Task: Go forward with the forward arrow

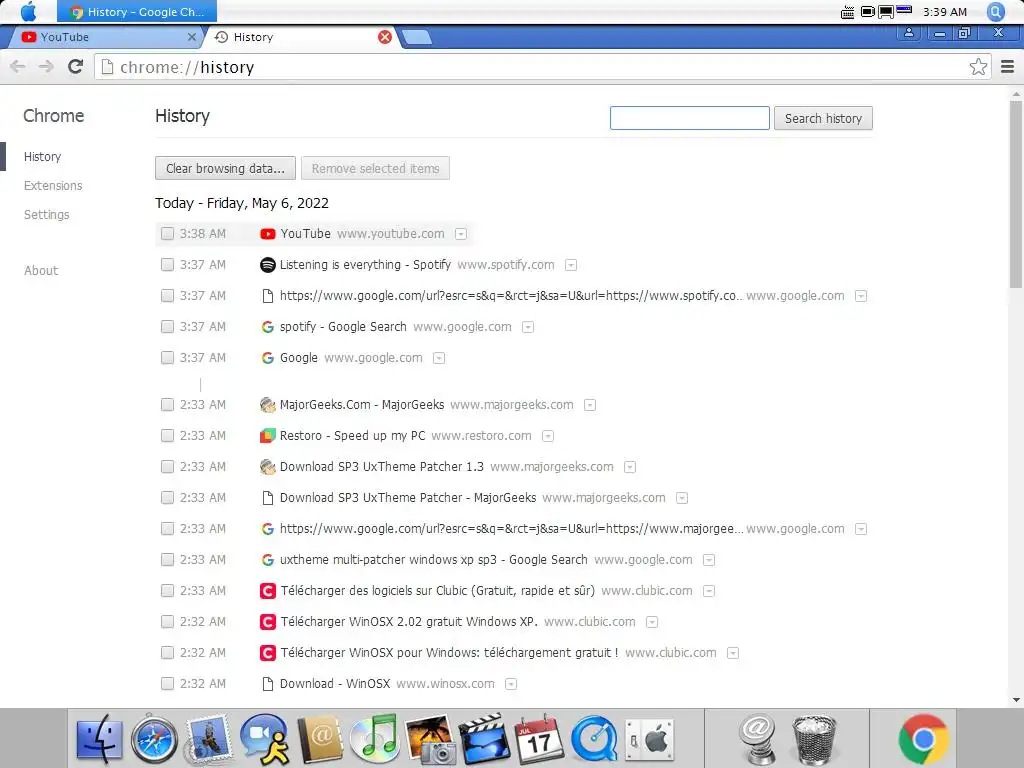Action: click(x=46, y=67)
